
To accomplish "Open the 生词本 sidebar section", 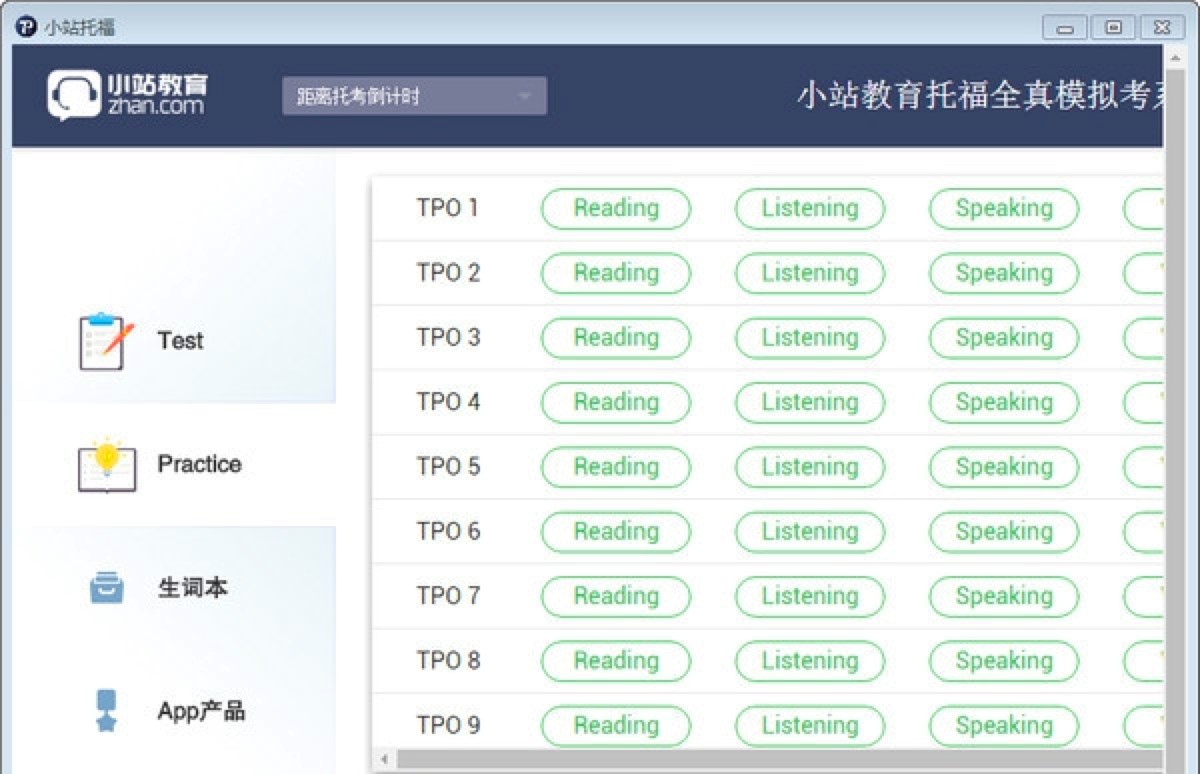I will pyautogui.click(x=174, y=588).
